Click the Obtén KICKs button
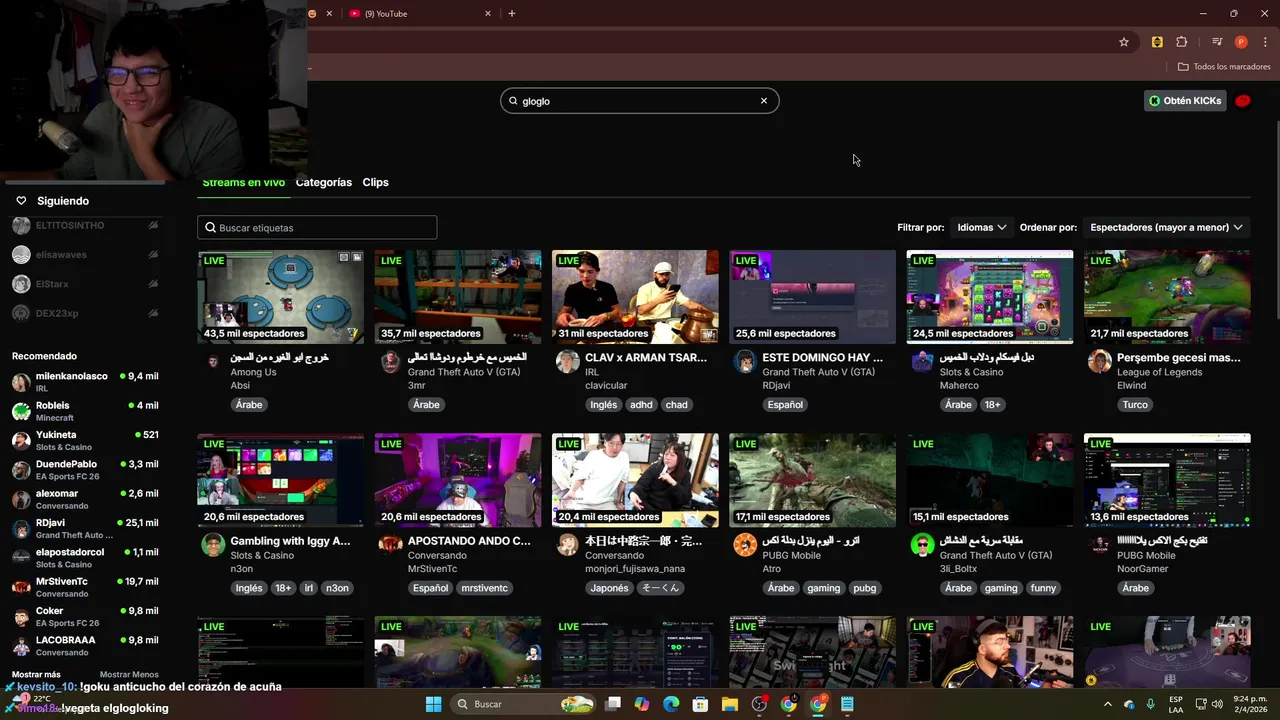 [x=1185, y=101]
